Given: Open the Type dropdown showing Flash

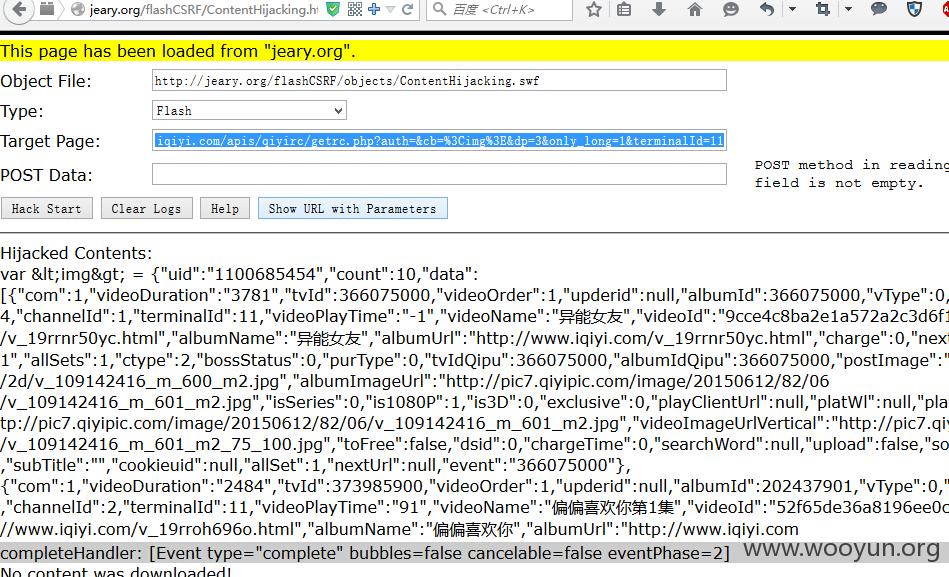Looking at the screenshot, I should (249, 111).
